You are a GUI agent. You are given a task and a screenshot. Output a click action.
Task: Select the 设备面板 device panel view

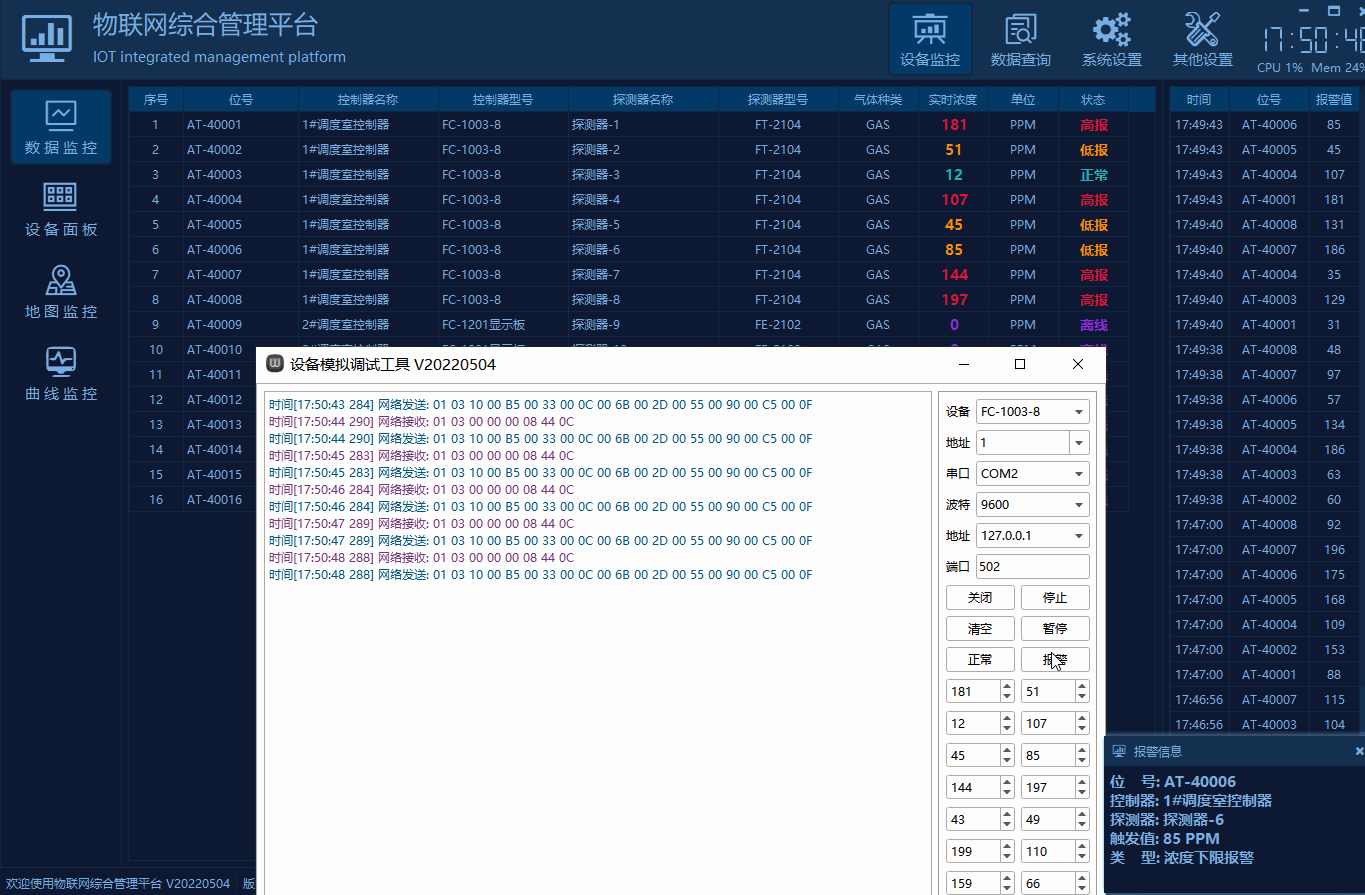(61, 210)
